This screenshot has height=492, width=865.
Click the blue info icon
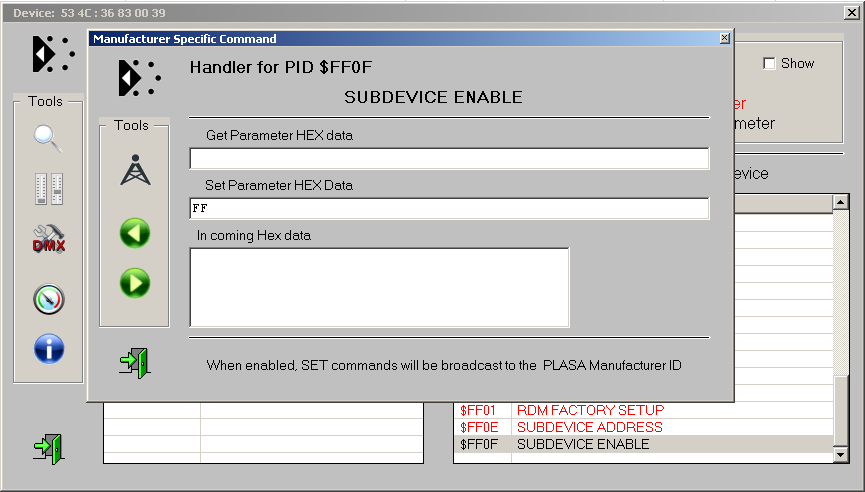point(48,349)
